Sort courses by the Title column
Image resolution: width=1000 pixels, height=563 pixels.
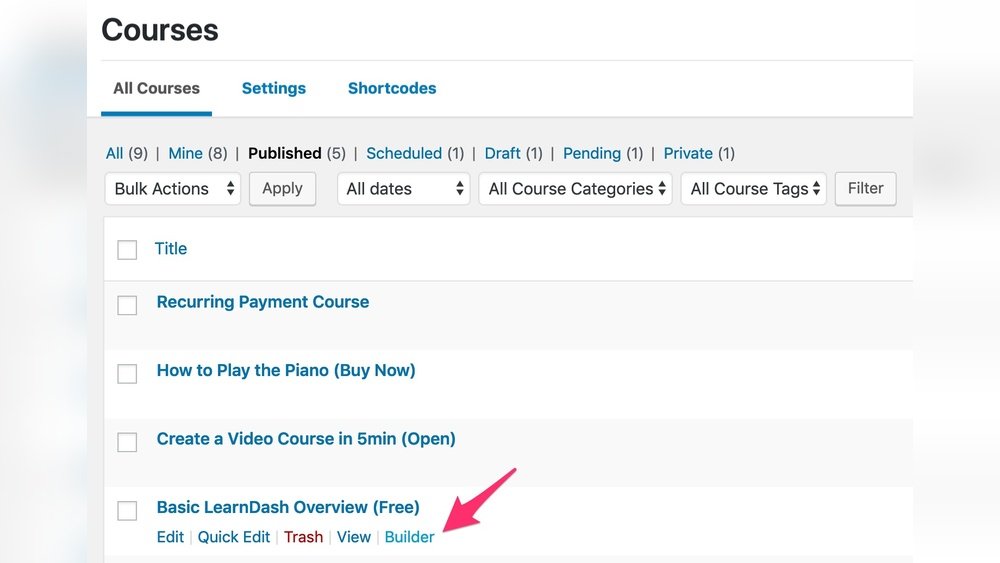(171, 249)
